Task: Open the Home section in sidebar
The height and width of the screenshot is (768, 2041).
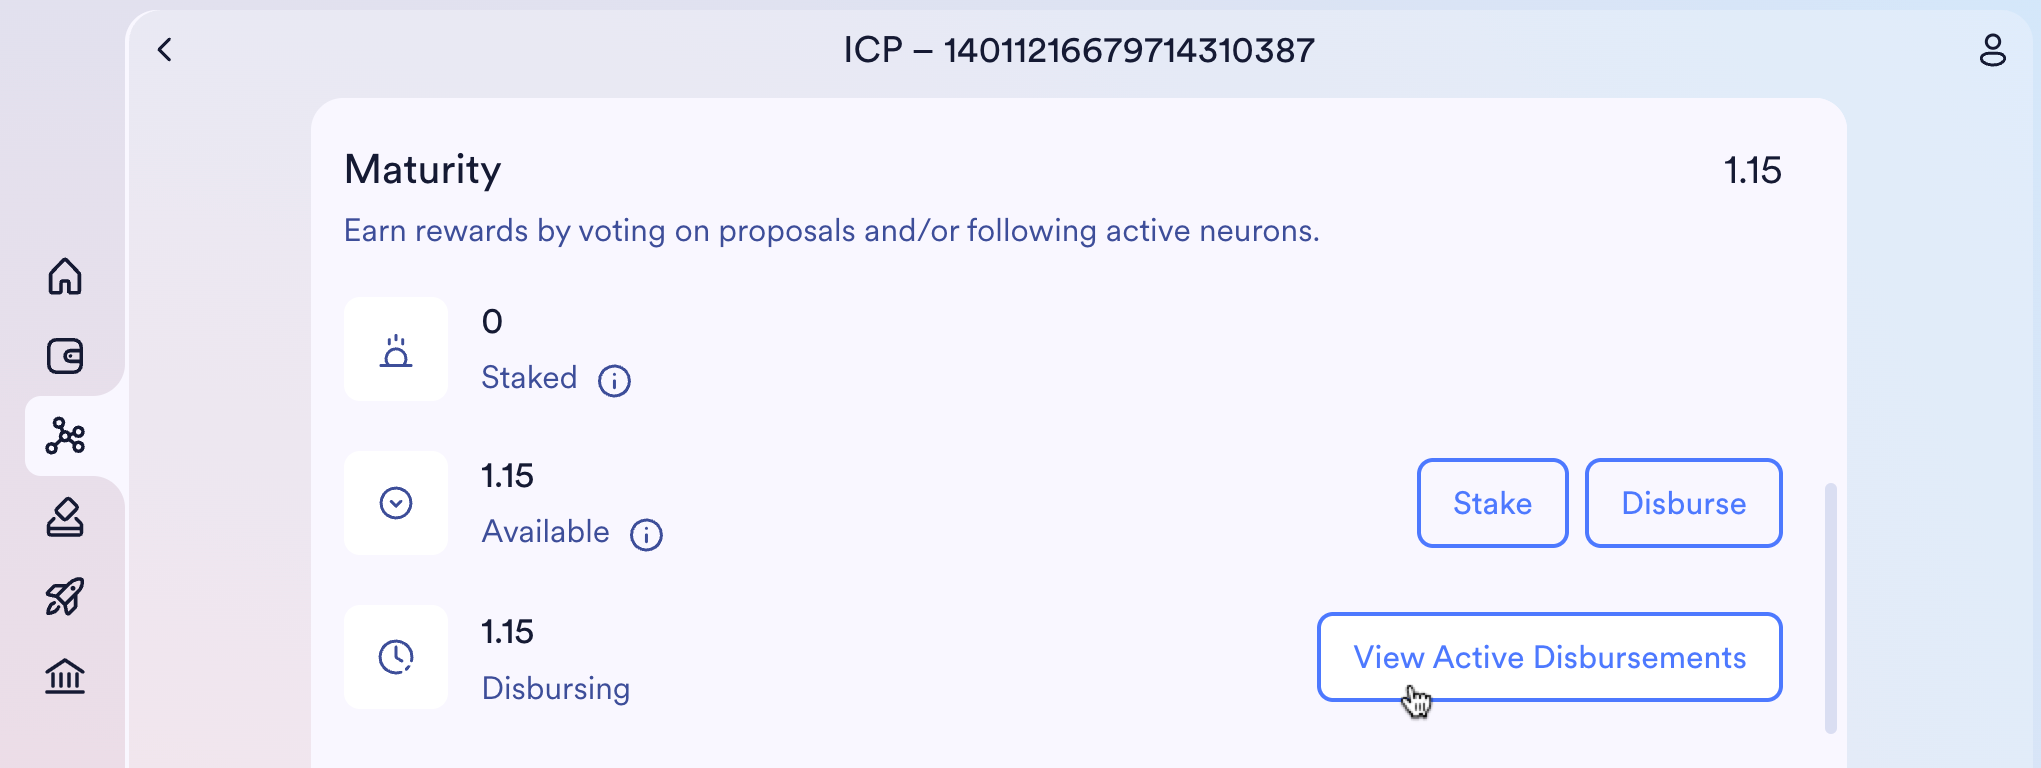Action: pyautogui.click(x=64, y=278)
